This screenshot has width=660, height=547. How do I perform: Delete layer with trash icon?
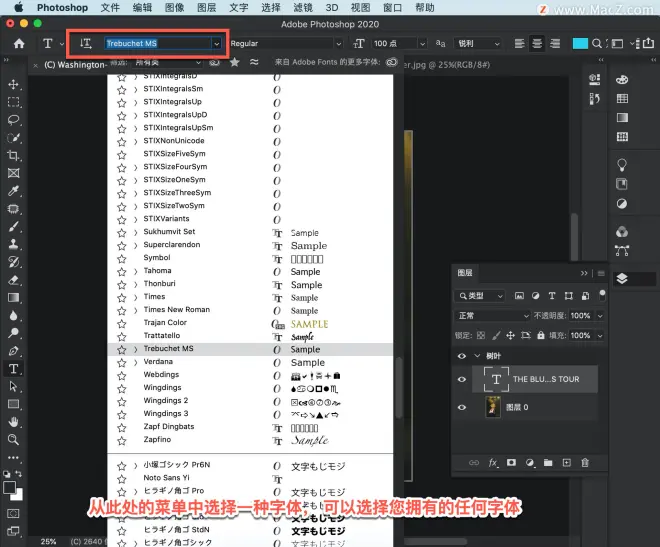point(585,463)
